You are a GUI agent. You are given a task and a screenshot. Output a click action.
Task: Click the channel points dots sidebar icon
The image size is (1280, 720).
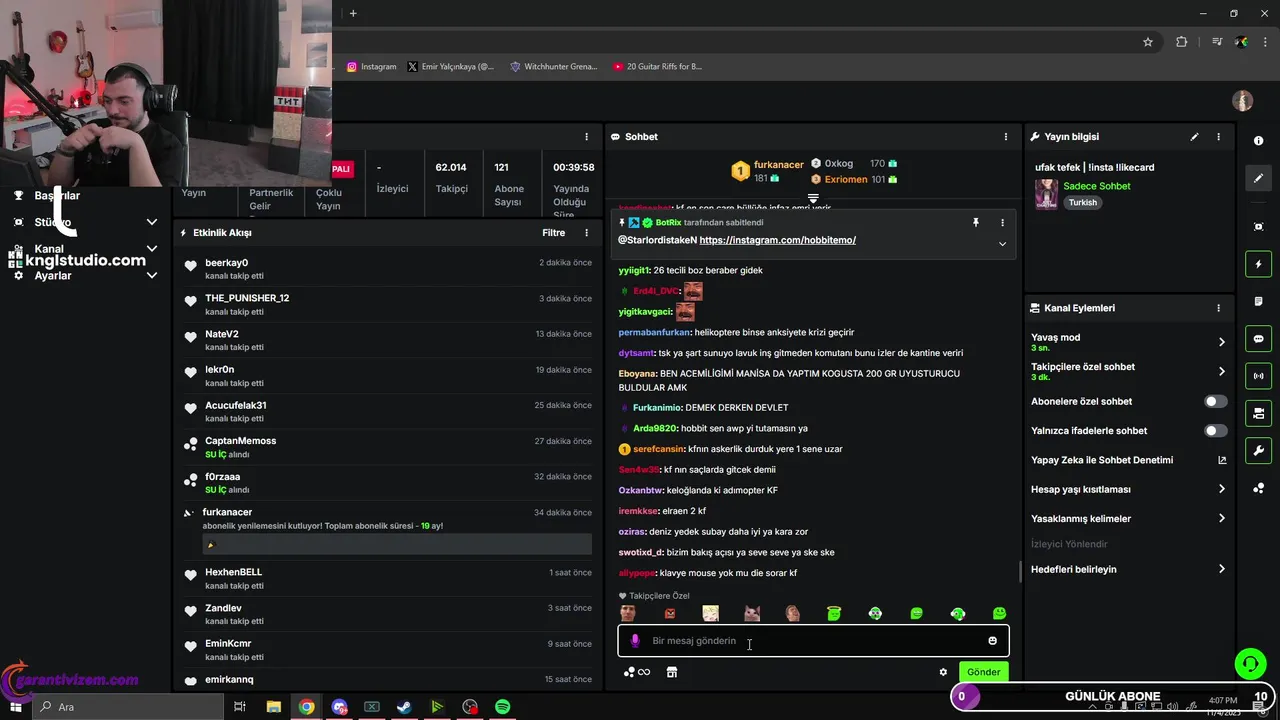coord(1258,488)
